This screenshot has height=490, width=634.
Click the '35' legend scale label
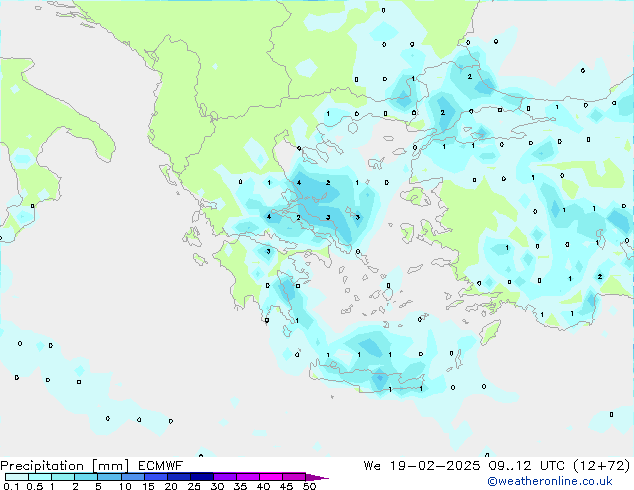pyautogui.click(x=240, y=486)
